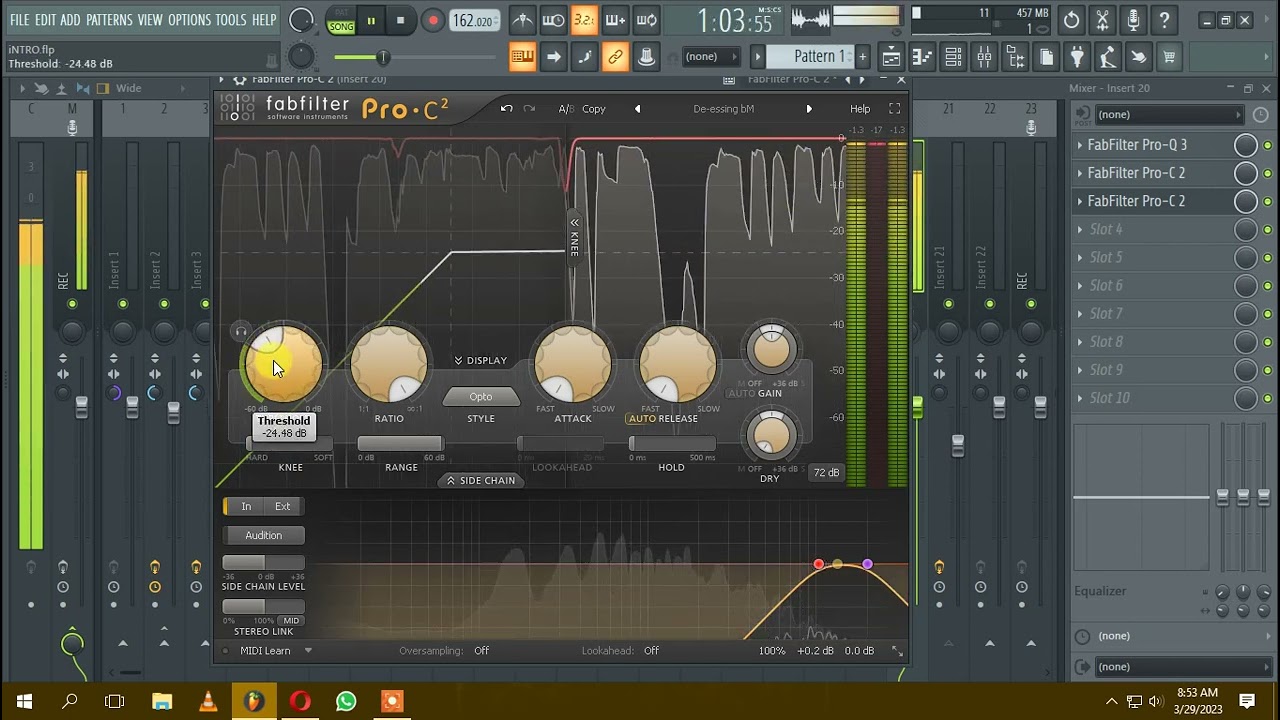Toggle typing keyboard to piano icon
This screenshot has height=720, width=1280.
(522, 57)
